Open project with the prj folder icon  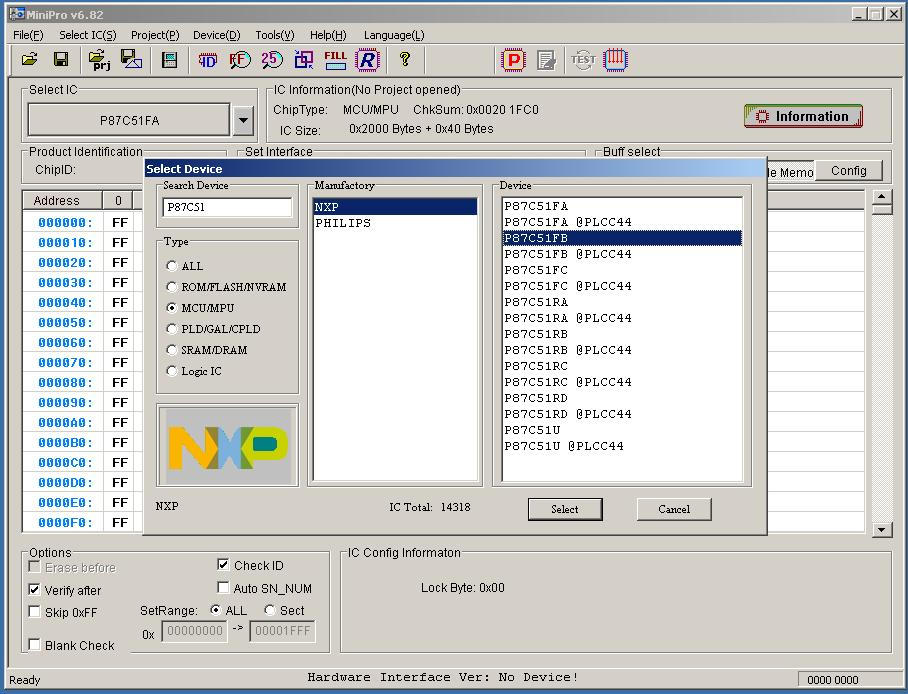tap(100, 59)
